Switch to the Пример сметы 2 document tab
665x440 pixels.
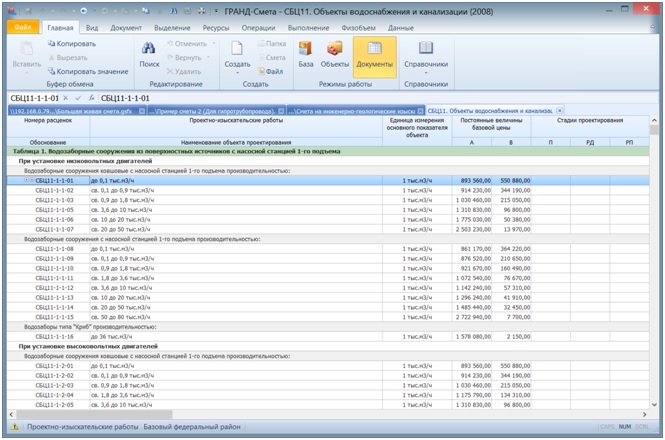point(216,111)
